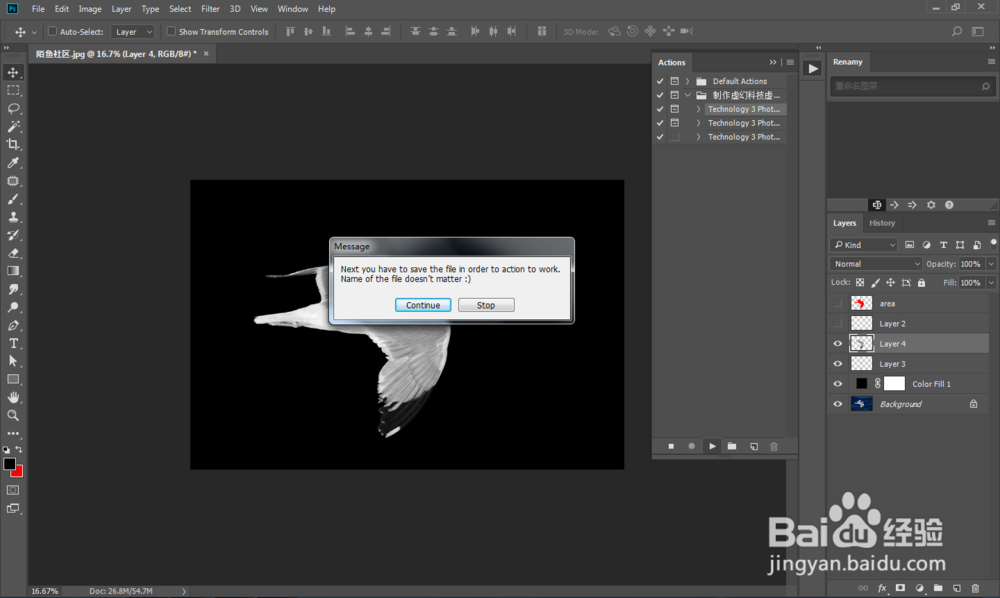Click the background red color swatch
The height and width of the screenshot is (598, 1000).
(x=18, y=472)
